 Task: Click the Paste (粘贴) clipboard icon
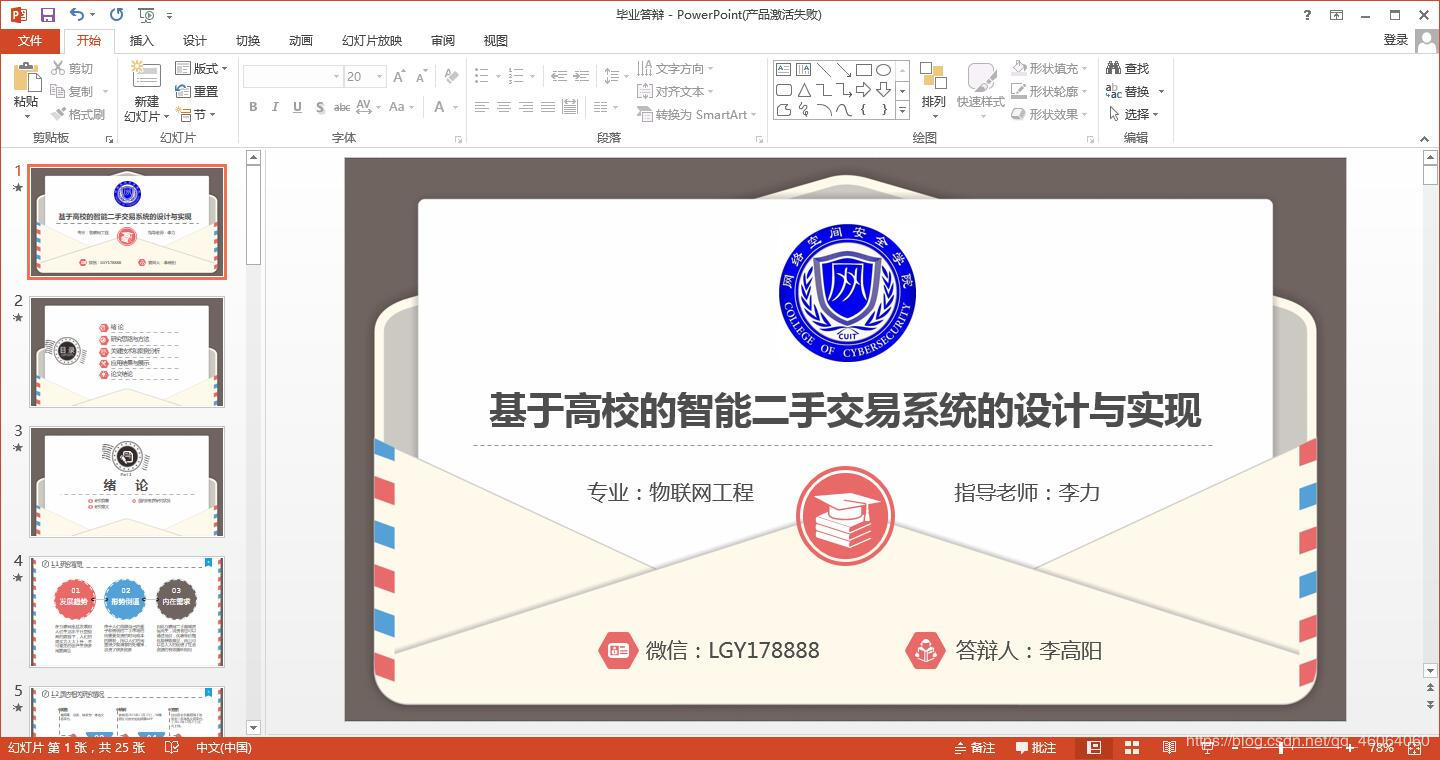point(27,77)
